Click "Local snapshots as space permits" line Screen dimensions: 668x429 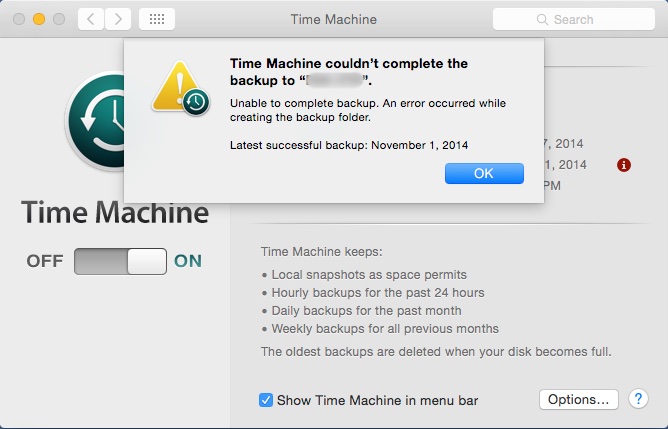[x=369, y=275]
